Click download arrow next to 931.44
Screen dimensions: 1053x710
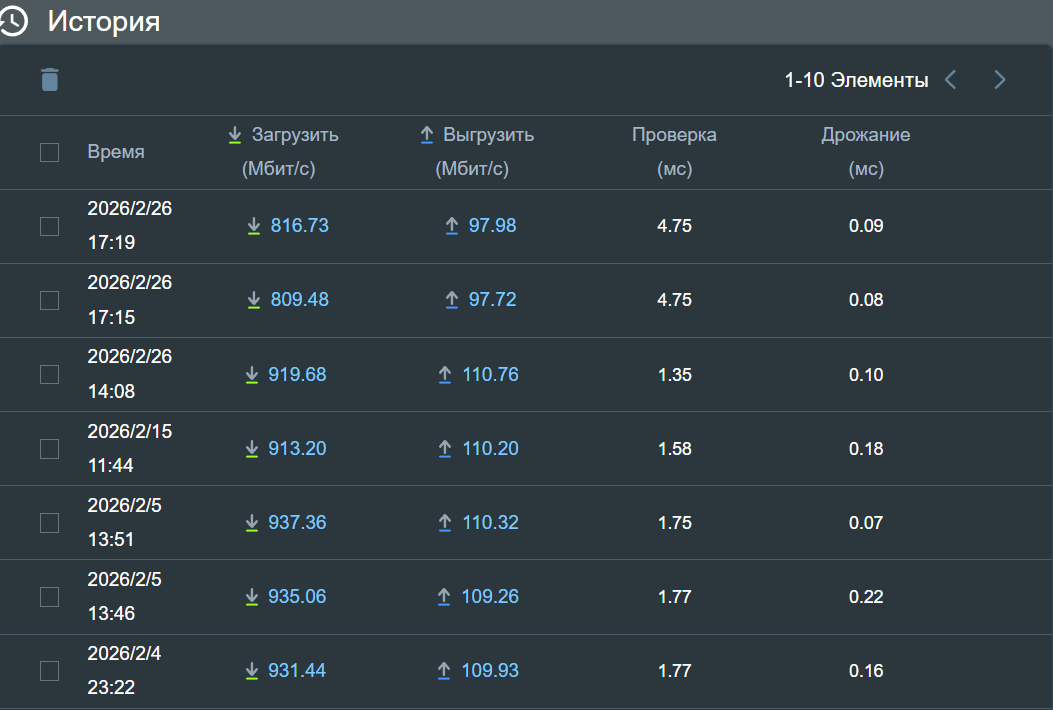[252, 670]
